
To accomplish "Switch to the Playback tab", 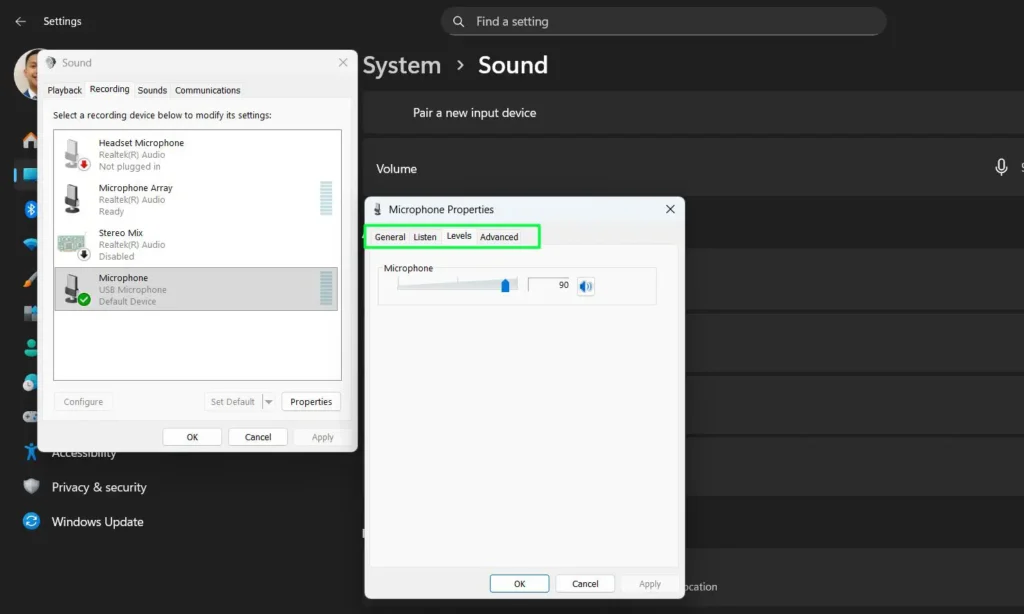I will pyautogui.click(x=64, y=89).
